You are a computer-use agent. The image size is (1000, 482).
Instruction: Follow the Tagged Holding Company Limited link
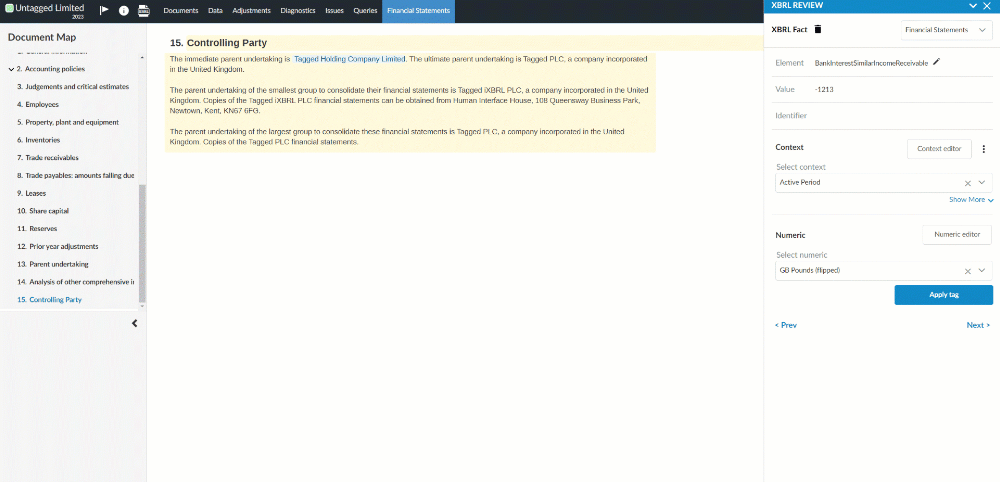click(349, 59)
